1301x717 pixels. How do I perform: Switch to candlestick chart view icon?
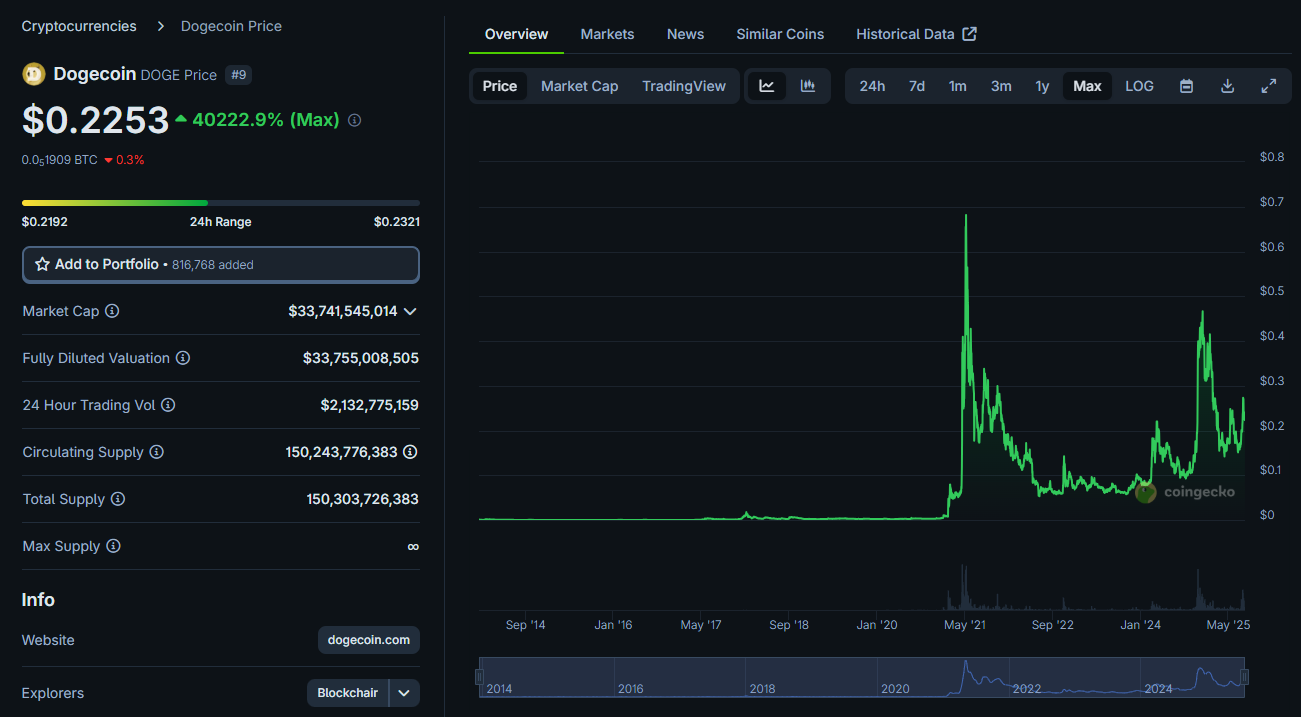tap(808, 86)
